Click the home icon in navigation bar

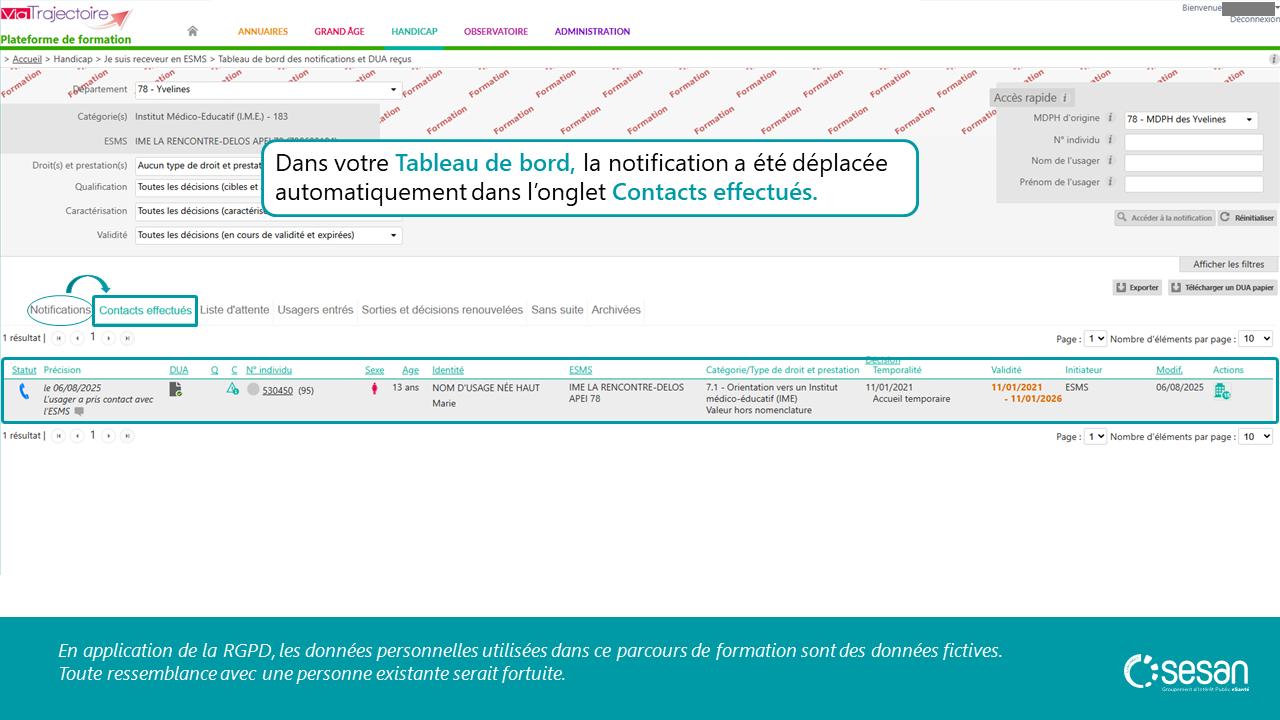pos(192,31)
